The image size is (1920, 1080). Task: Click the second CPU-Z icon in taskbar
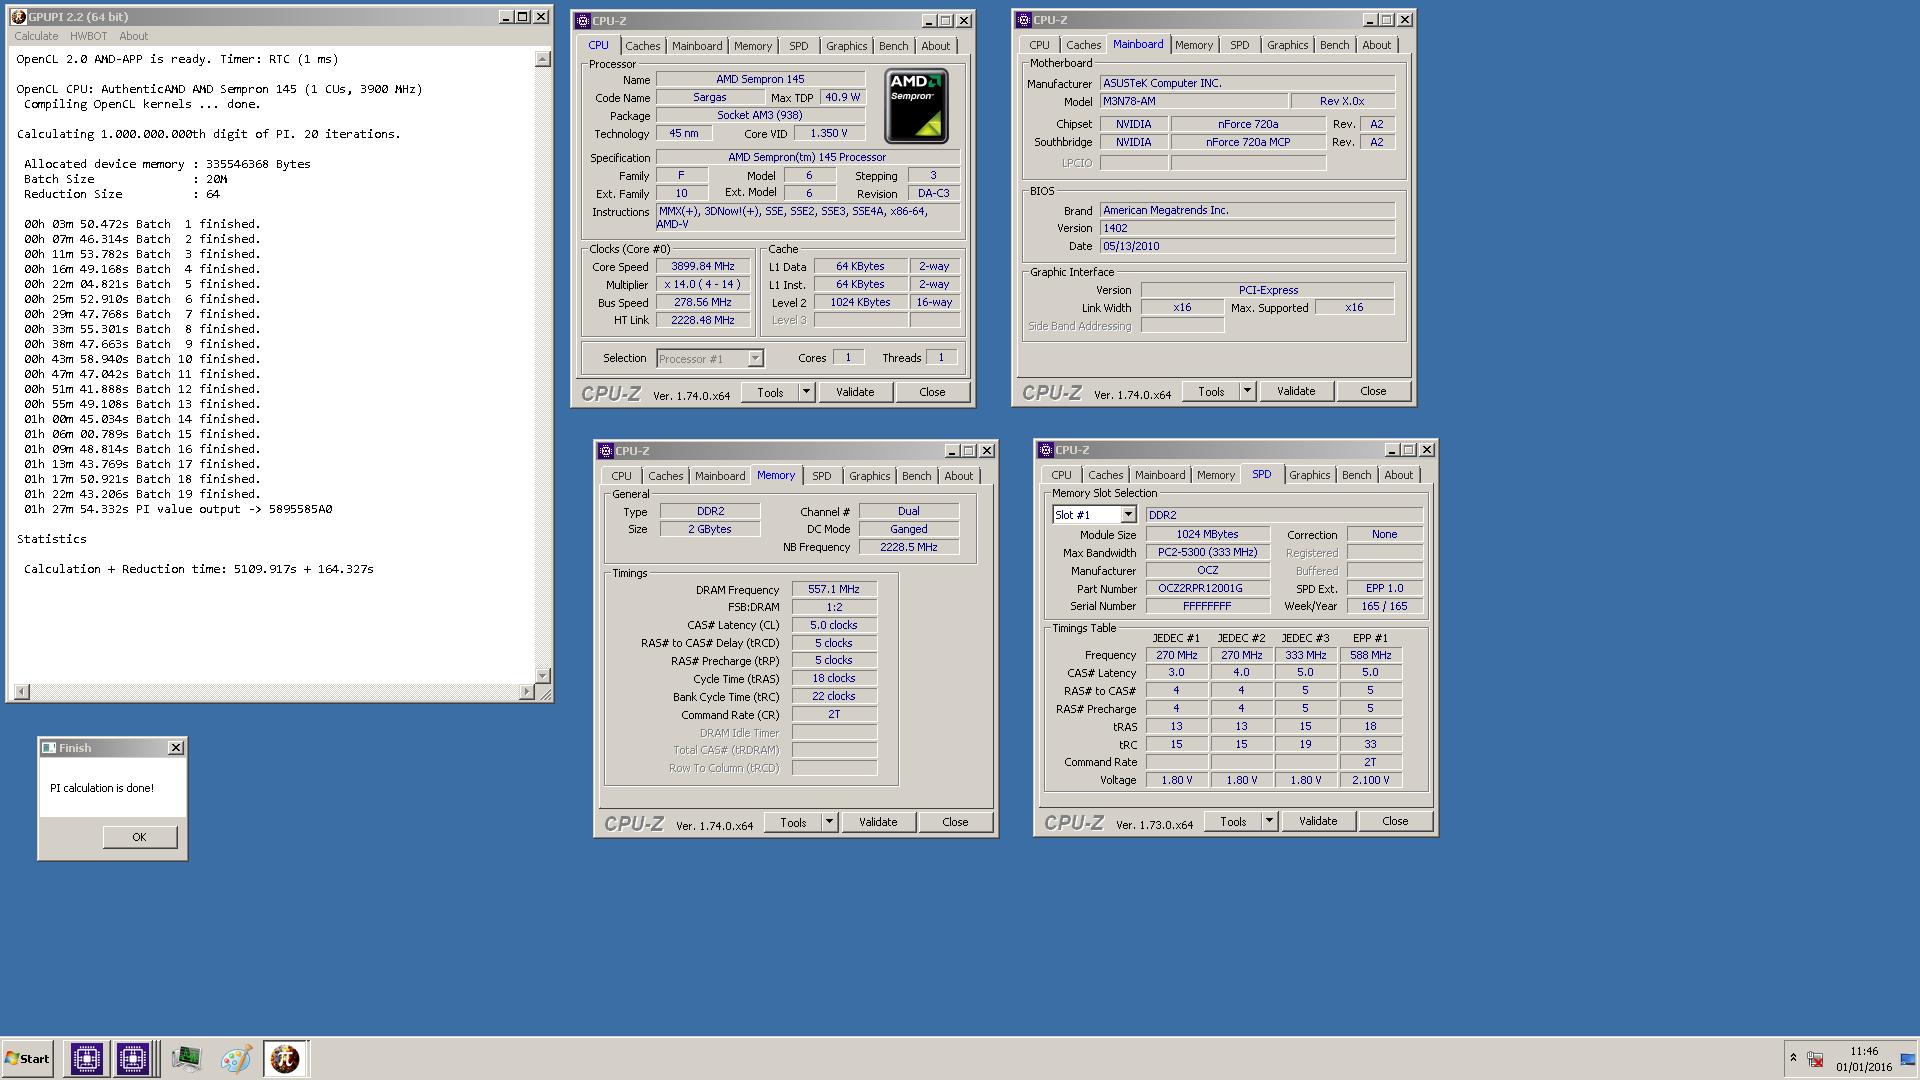132,1058
